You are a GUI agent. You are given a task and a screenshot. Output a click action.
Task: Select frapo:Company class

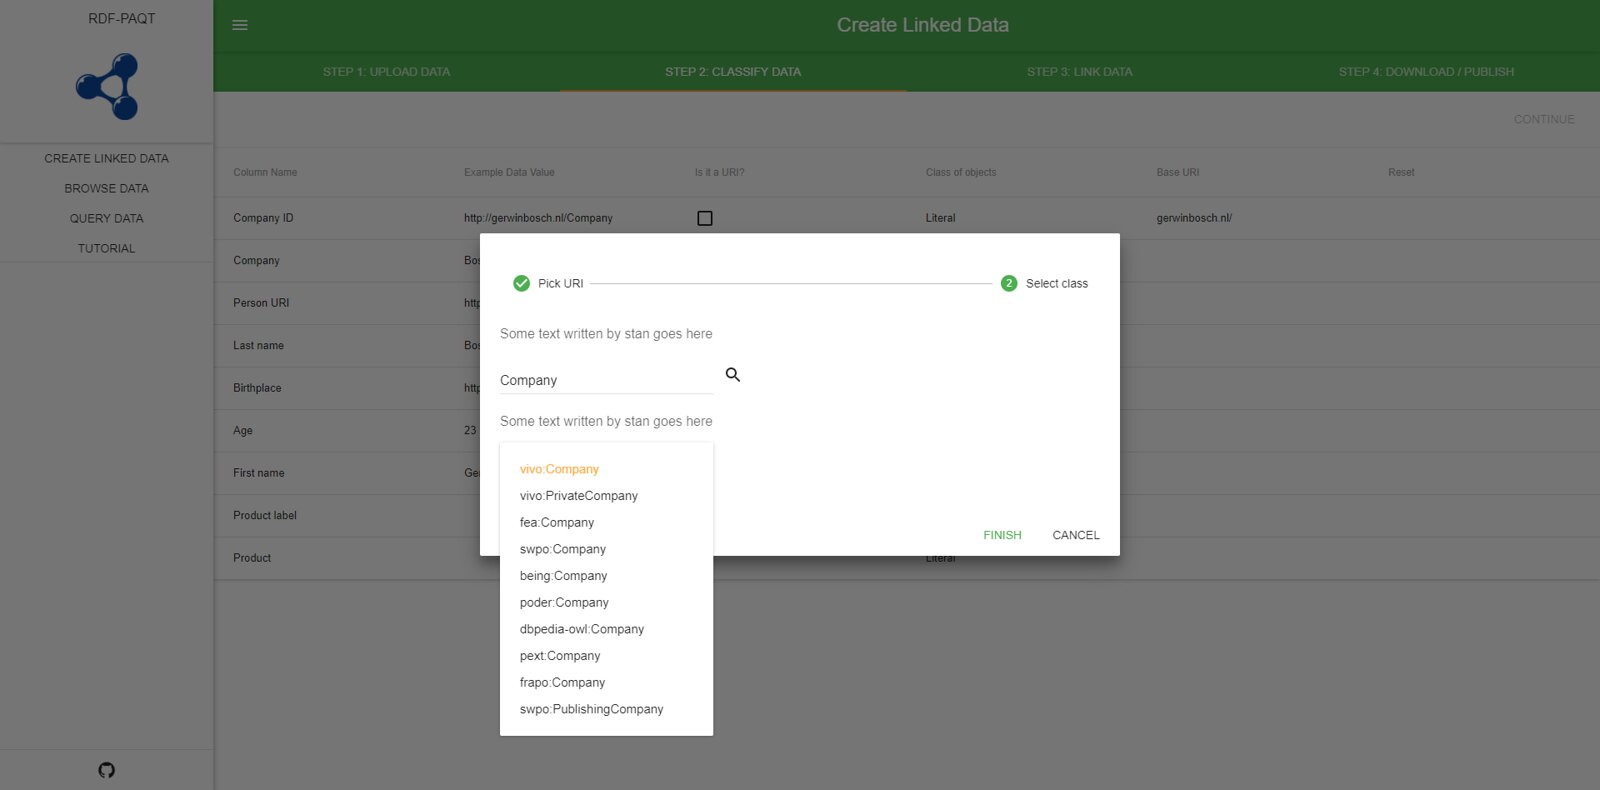[x=562, y=683]
